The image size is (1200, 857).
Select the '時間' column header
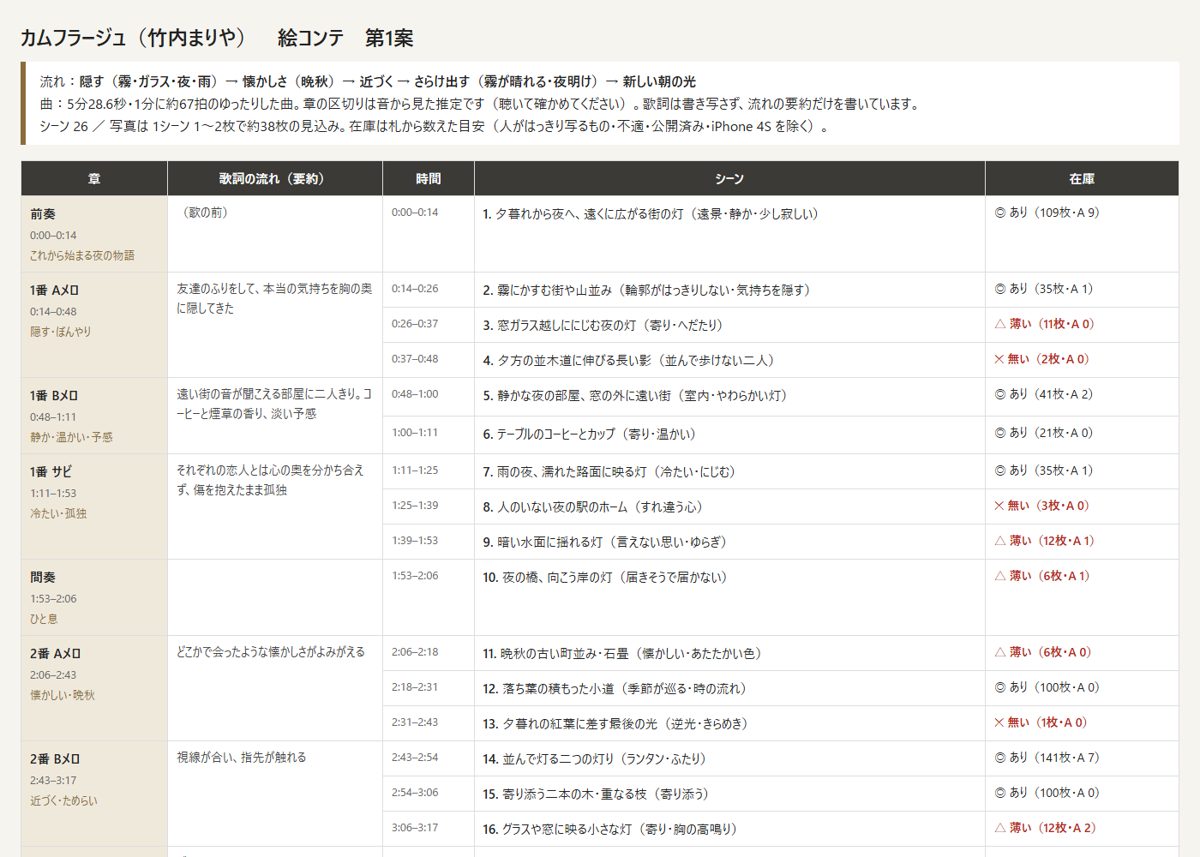(428, 179)
